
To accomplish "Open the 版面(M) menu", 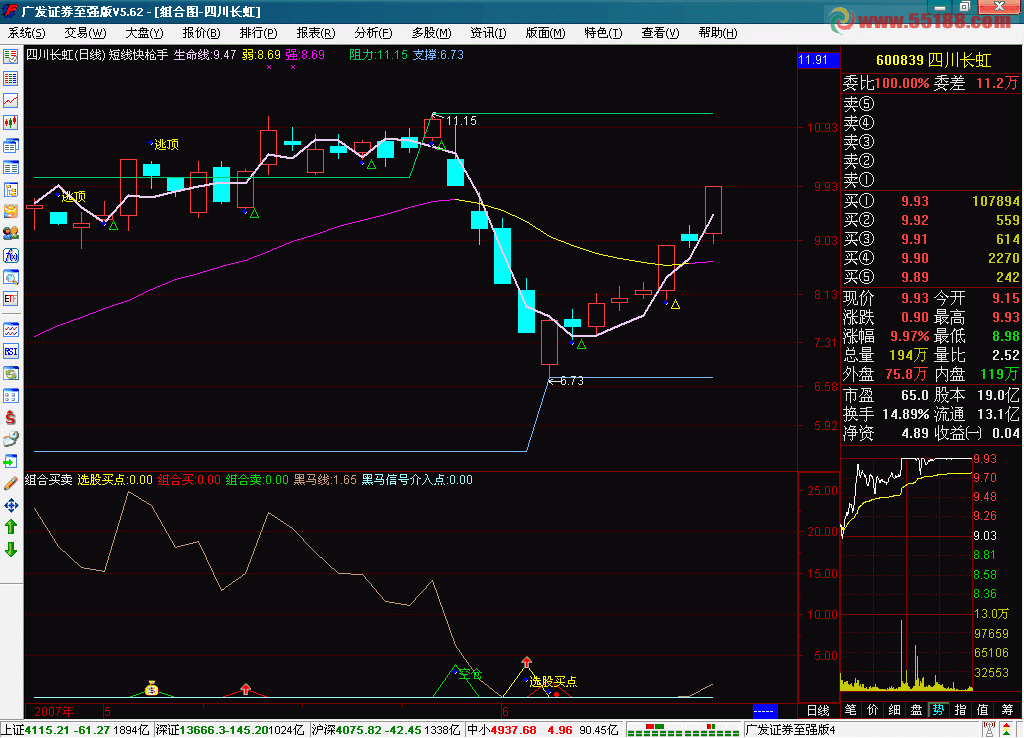I will tap(545, 33).
